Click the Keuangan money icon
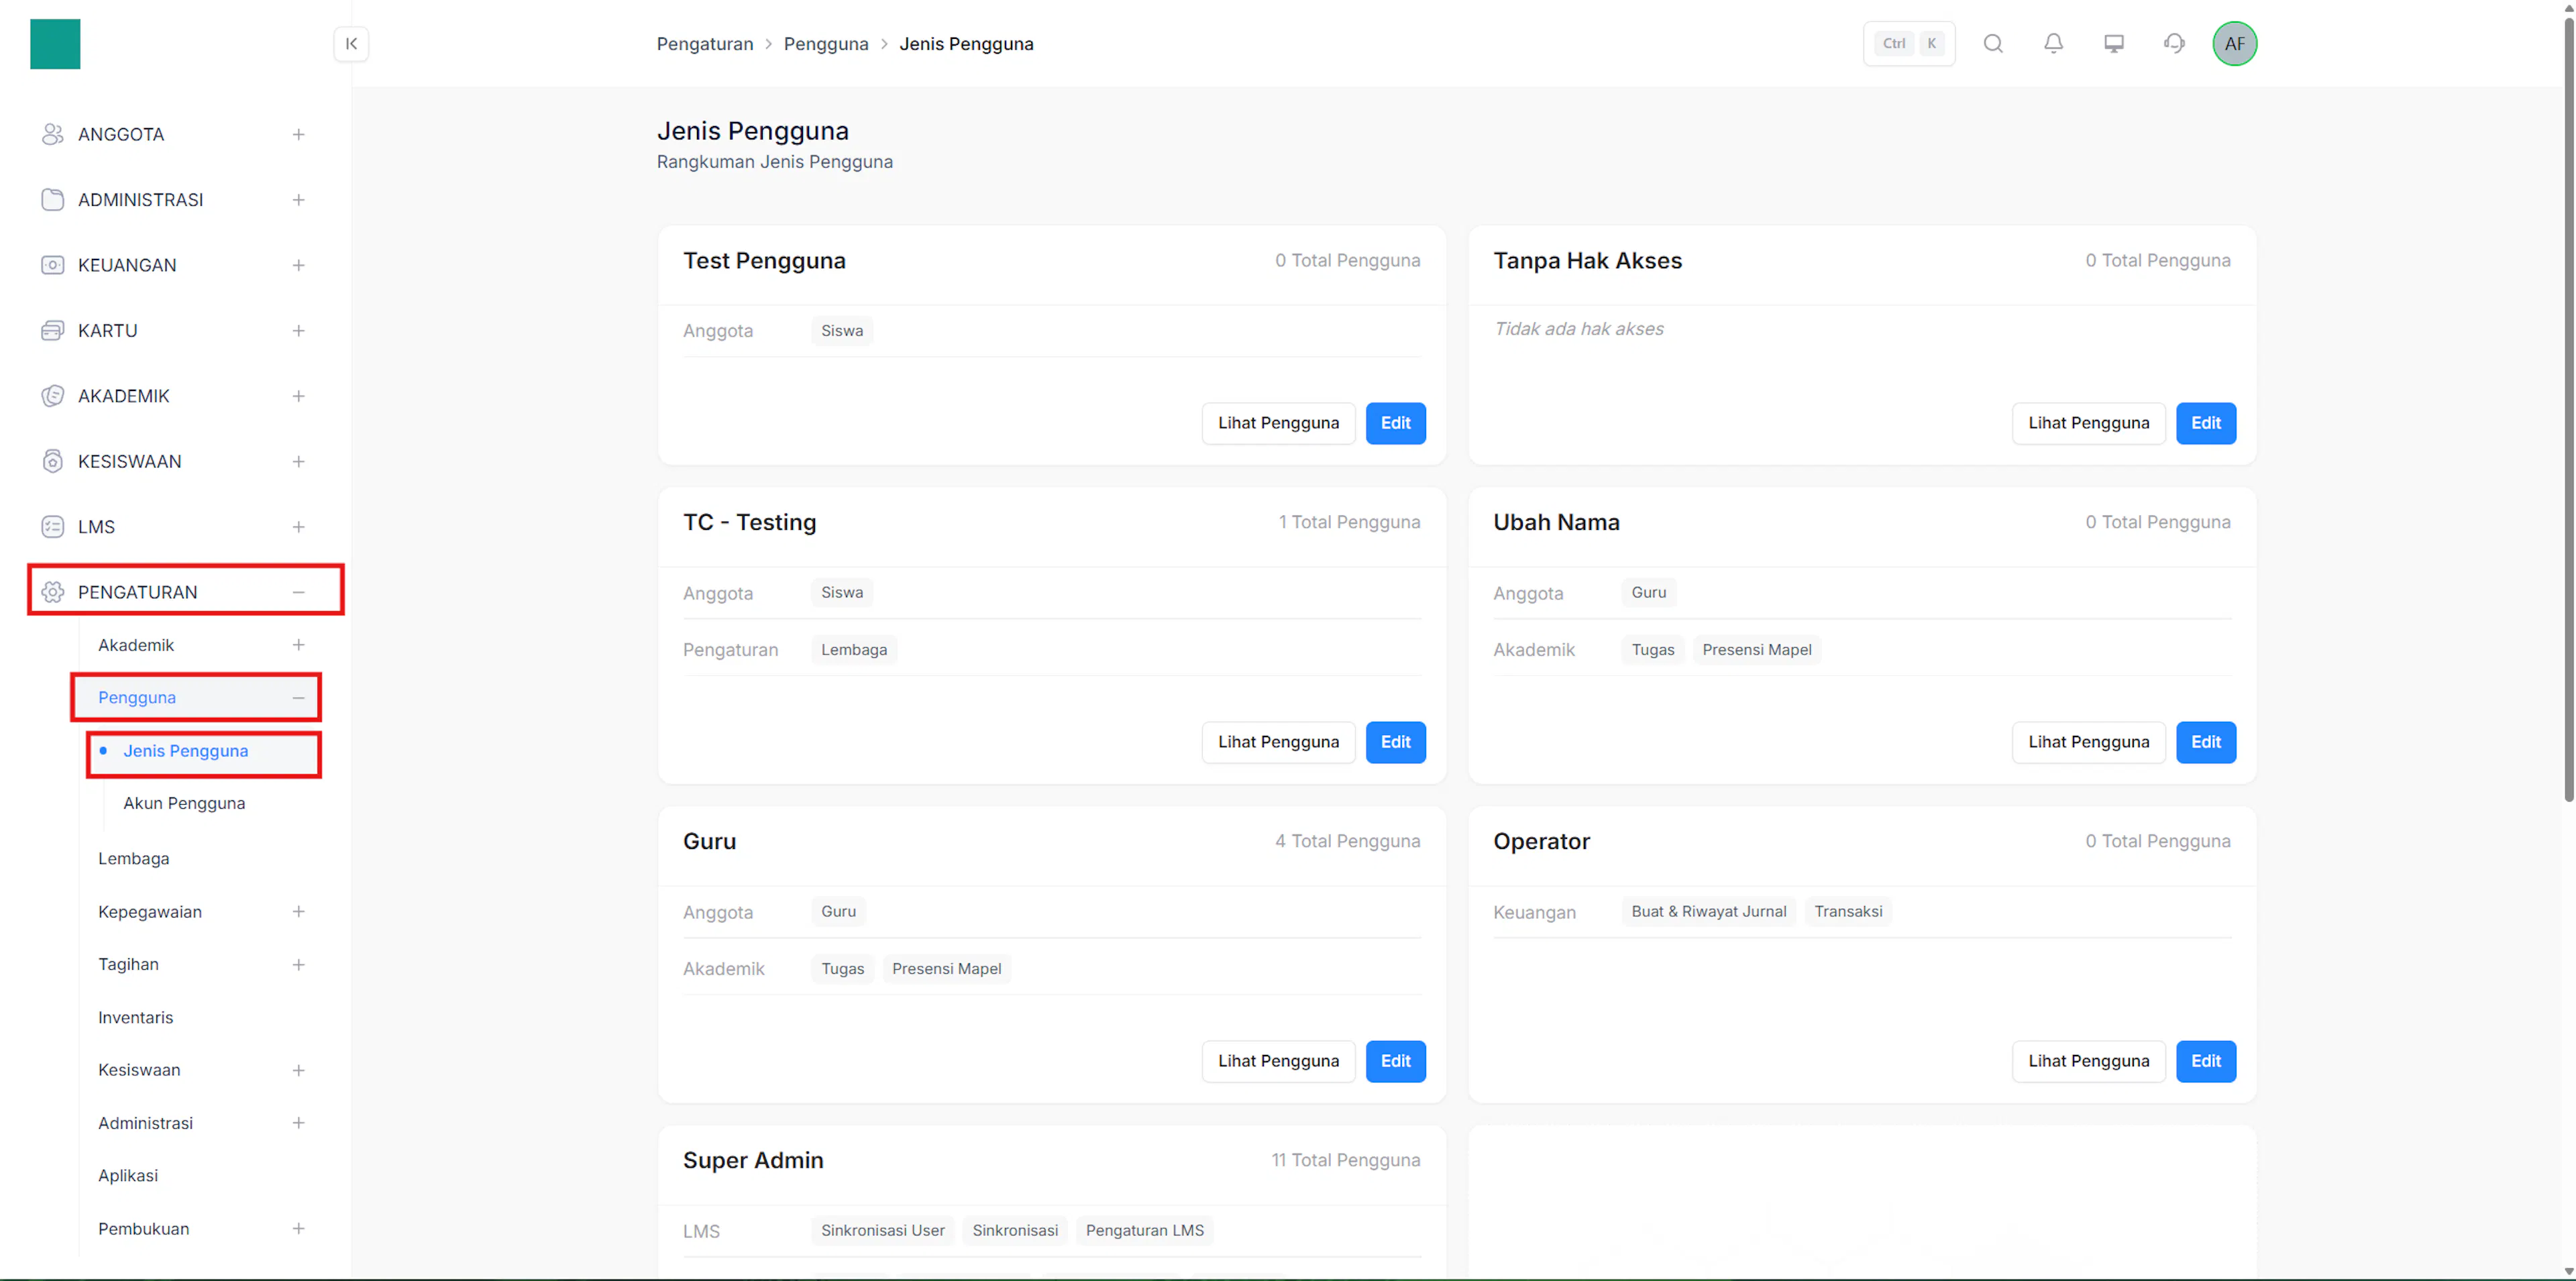The image size is (2576, 1281). pos(53,265)
